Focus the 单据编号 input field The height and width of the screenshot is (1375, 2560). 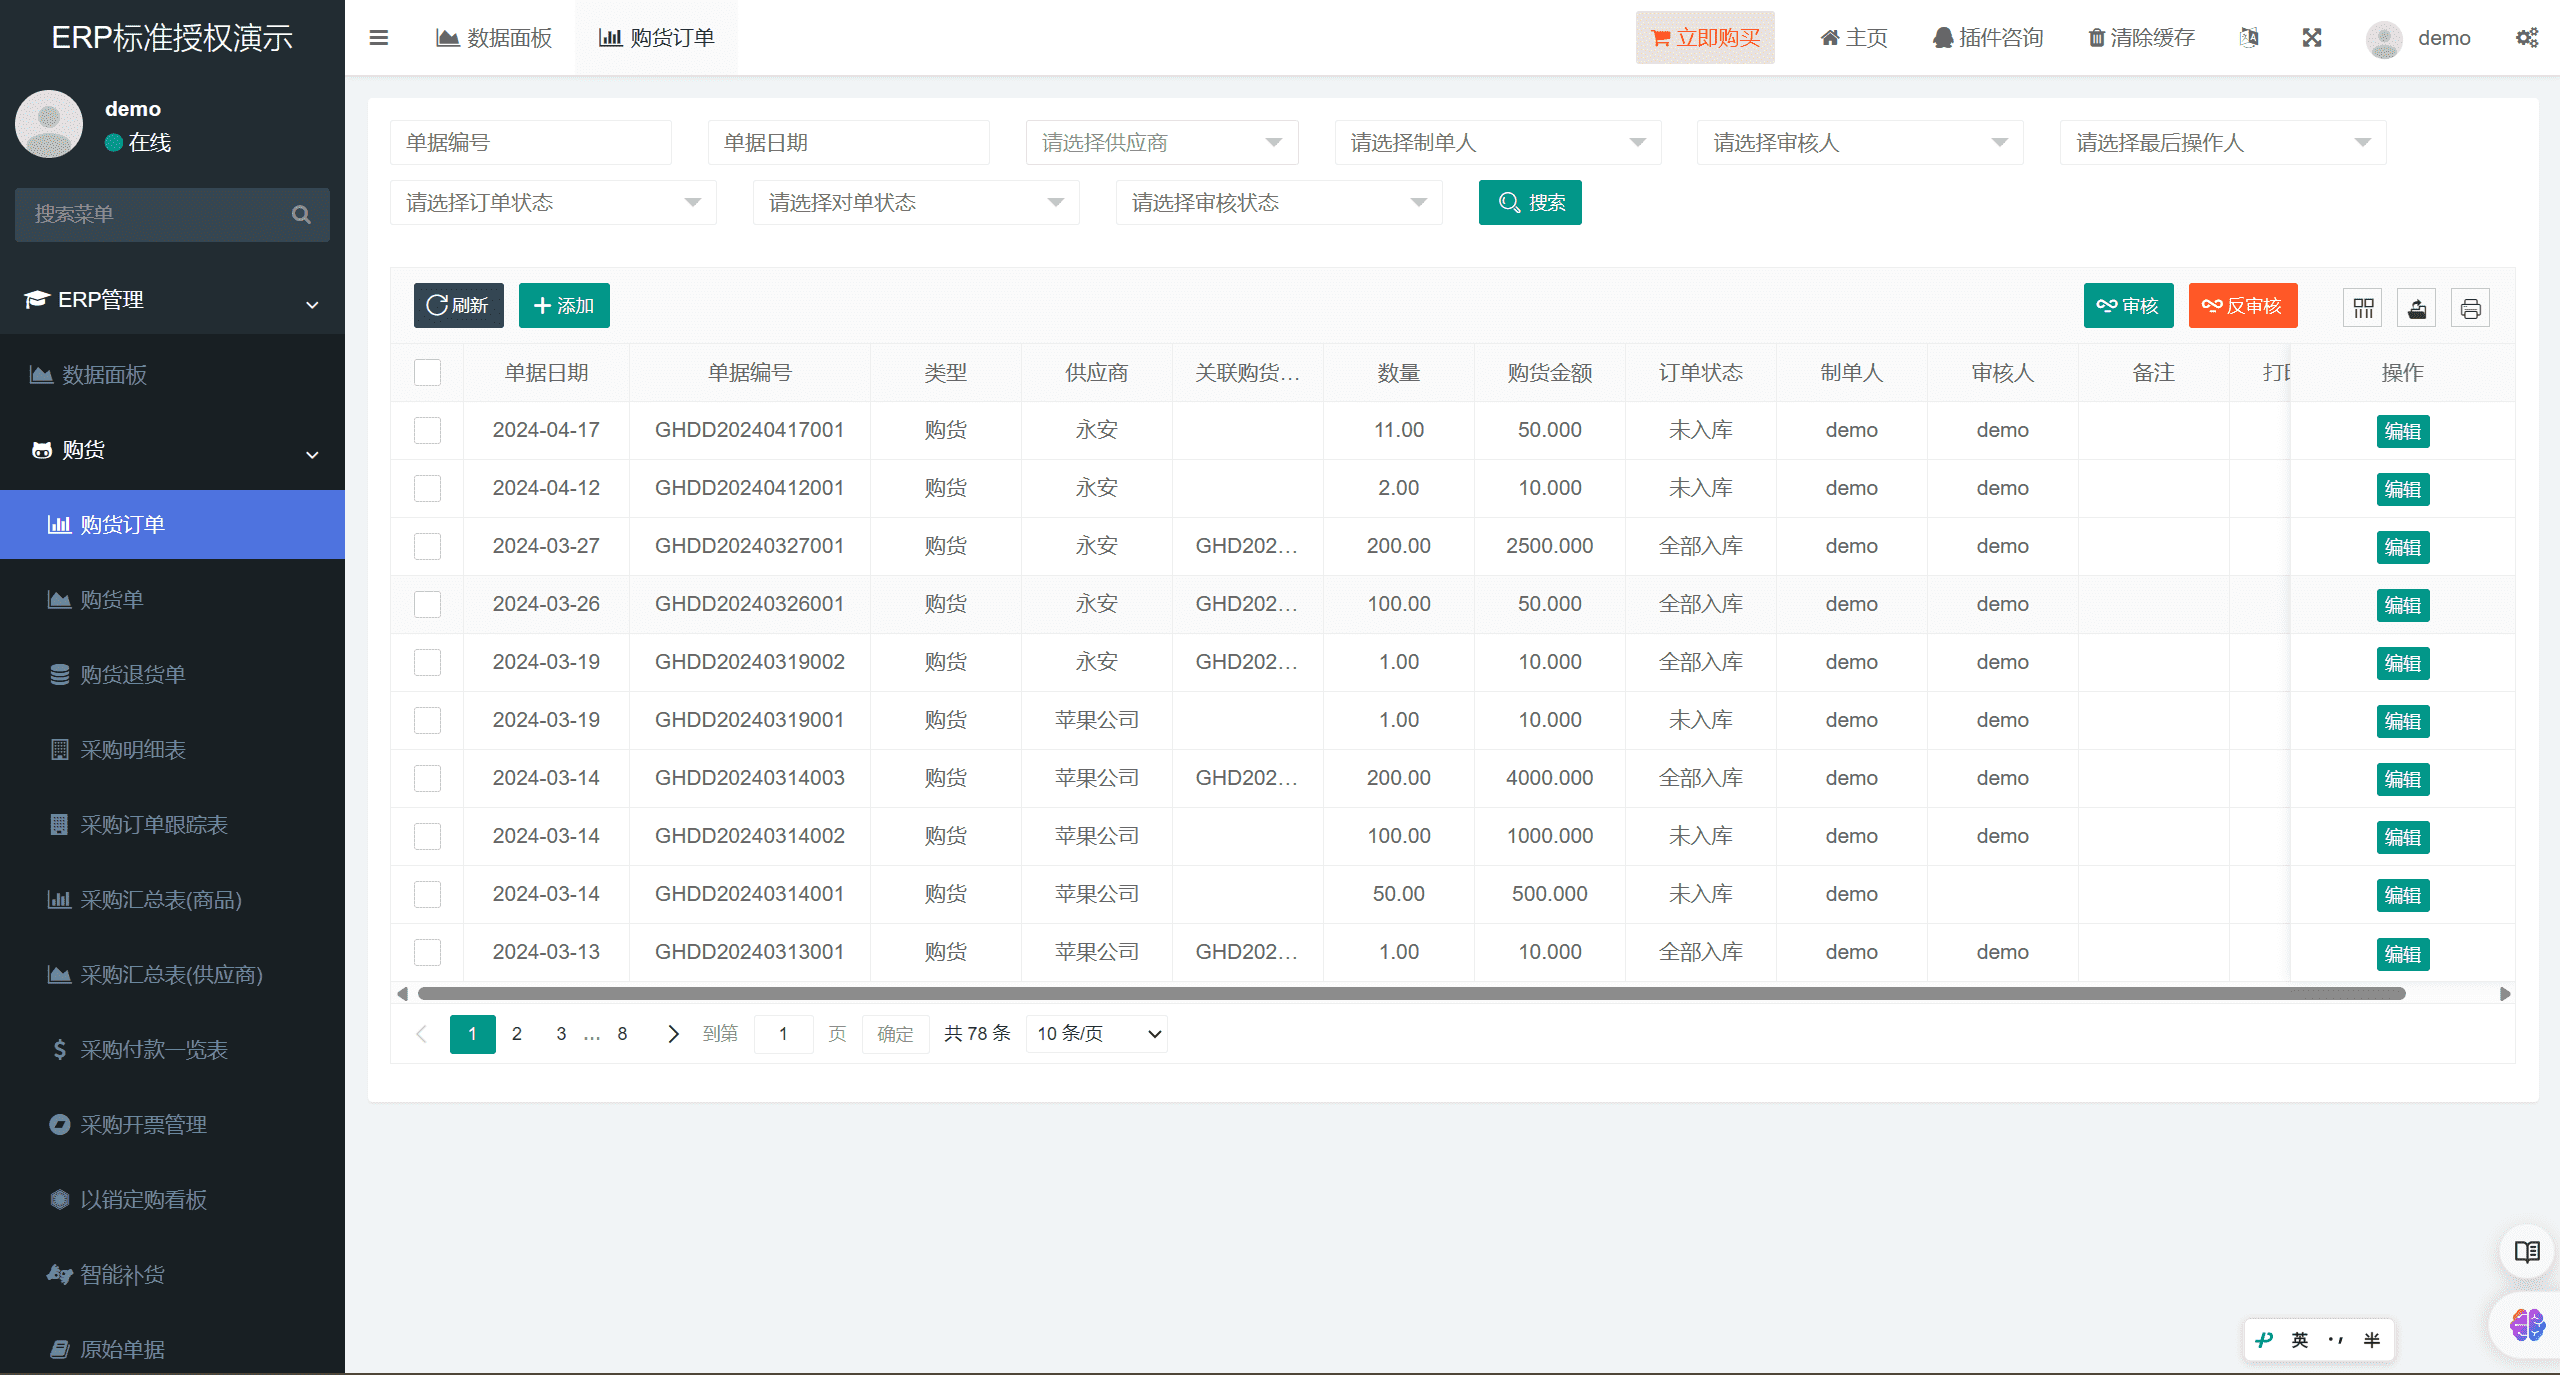pyautogui.click(x=531, y=143)
